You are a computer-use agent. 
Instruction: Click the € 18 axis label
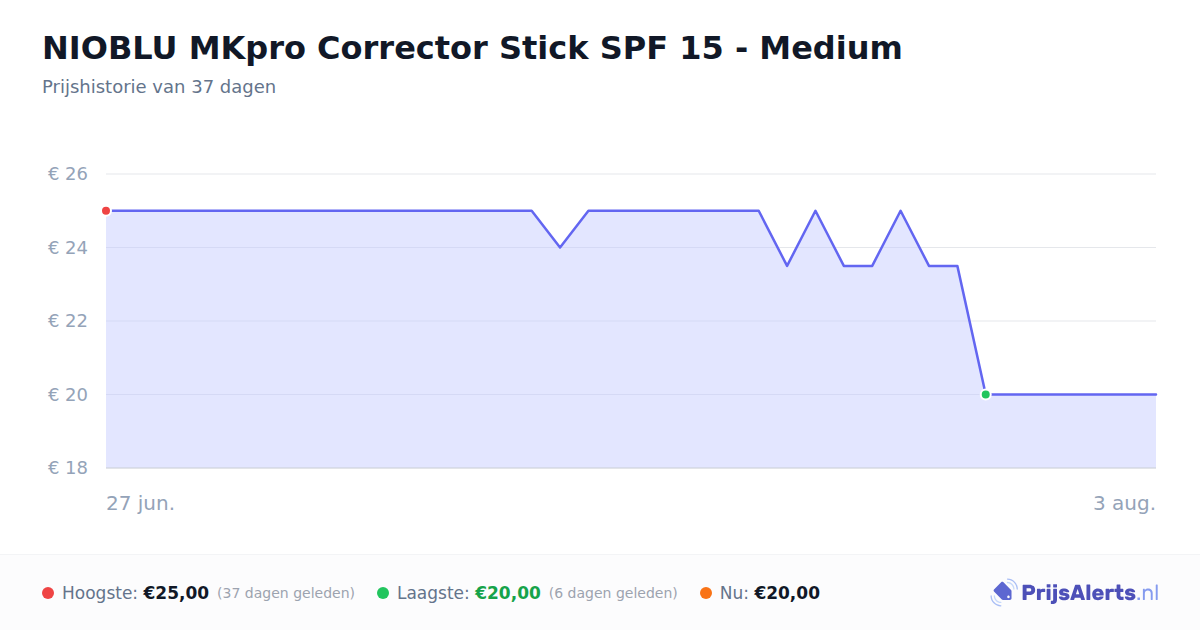[x=68, y=468]
